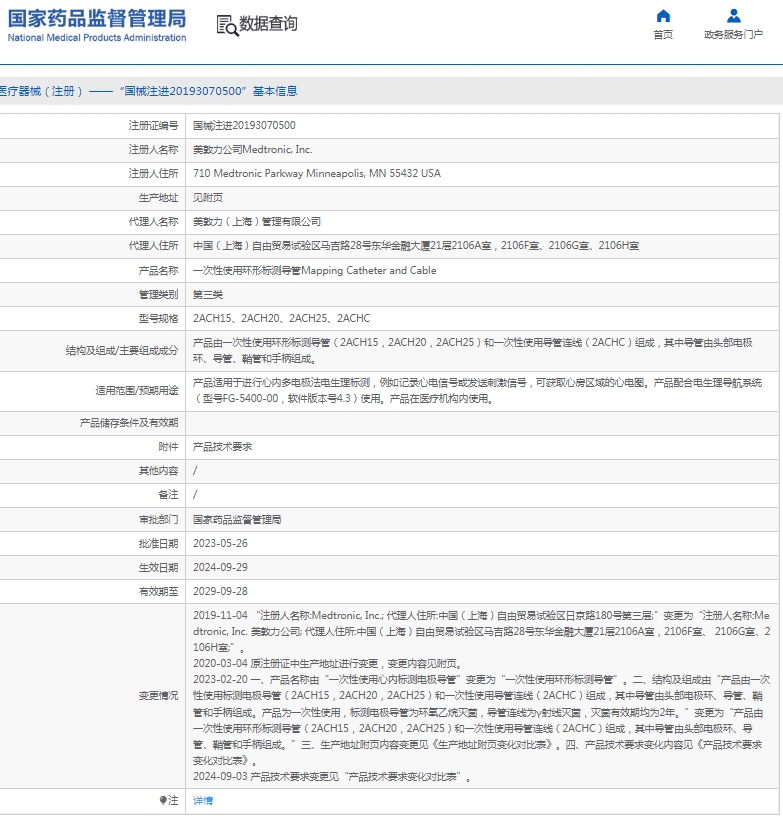Click the 见附页 production address value
Viewport: 783px width, 821px height.
click(x=208, y=197)
